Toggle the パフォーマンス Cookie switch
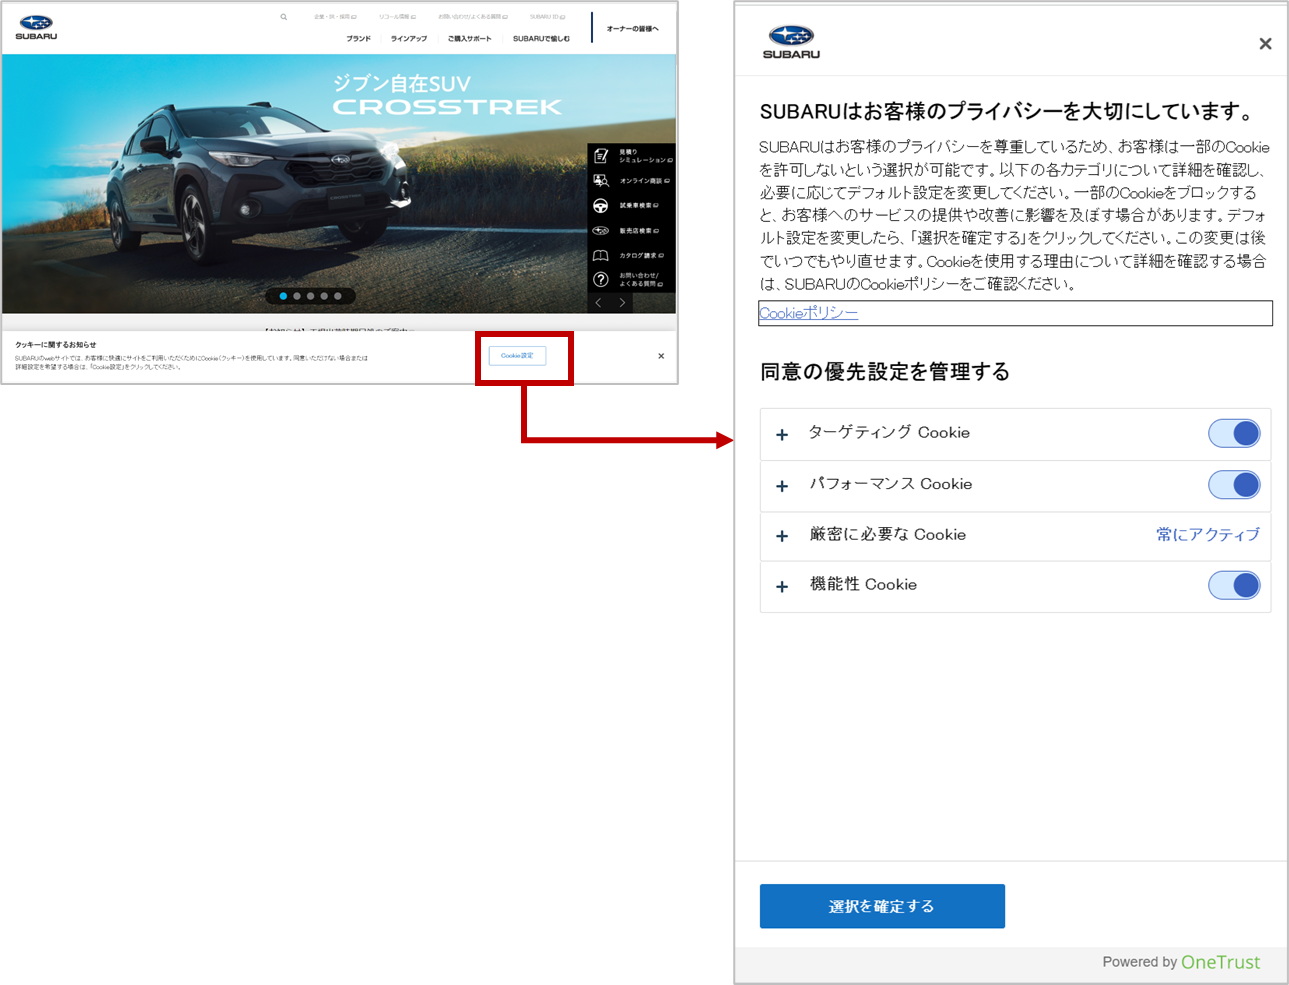 (1234, 485)
